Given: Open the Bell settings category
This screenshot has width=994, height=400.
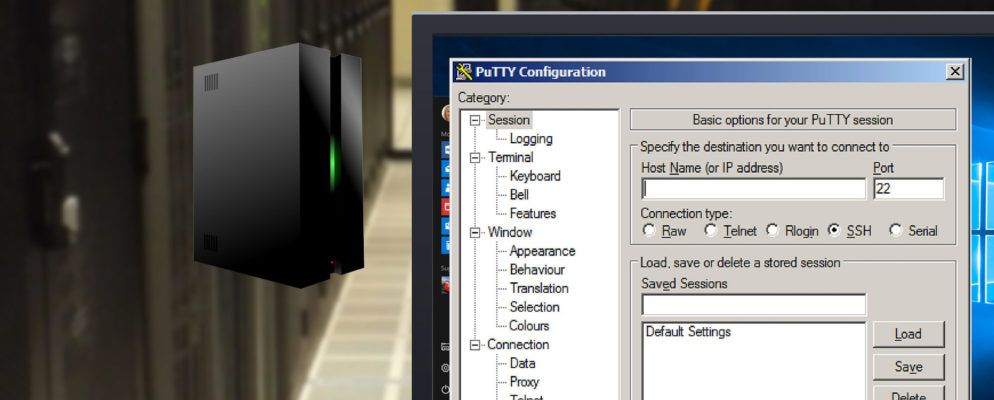Looking at the screenshot, I should pyautogui.click(x=519, y=195).
